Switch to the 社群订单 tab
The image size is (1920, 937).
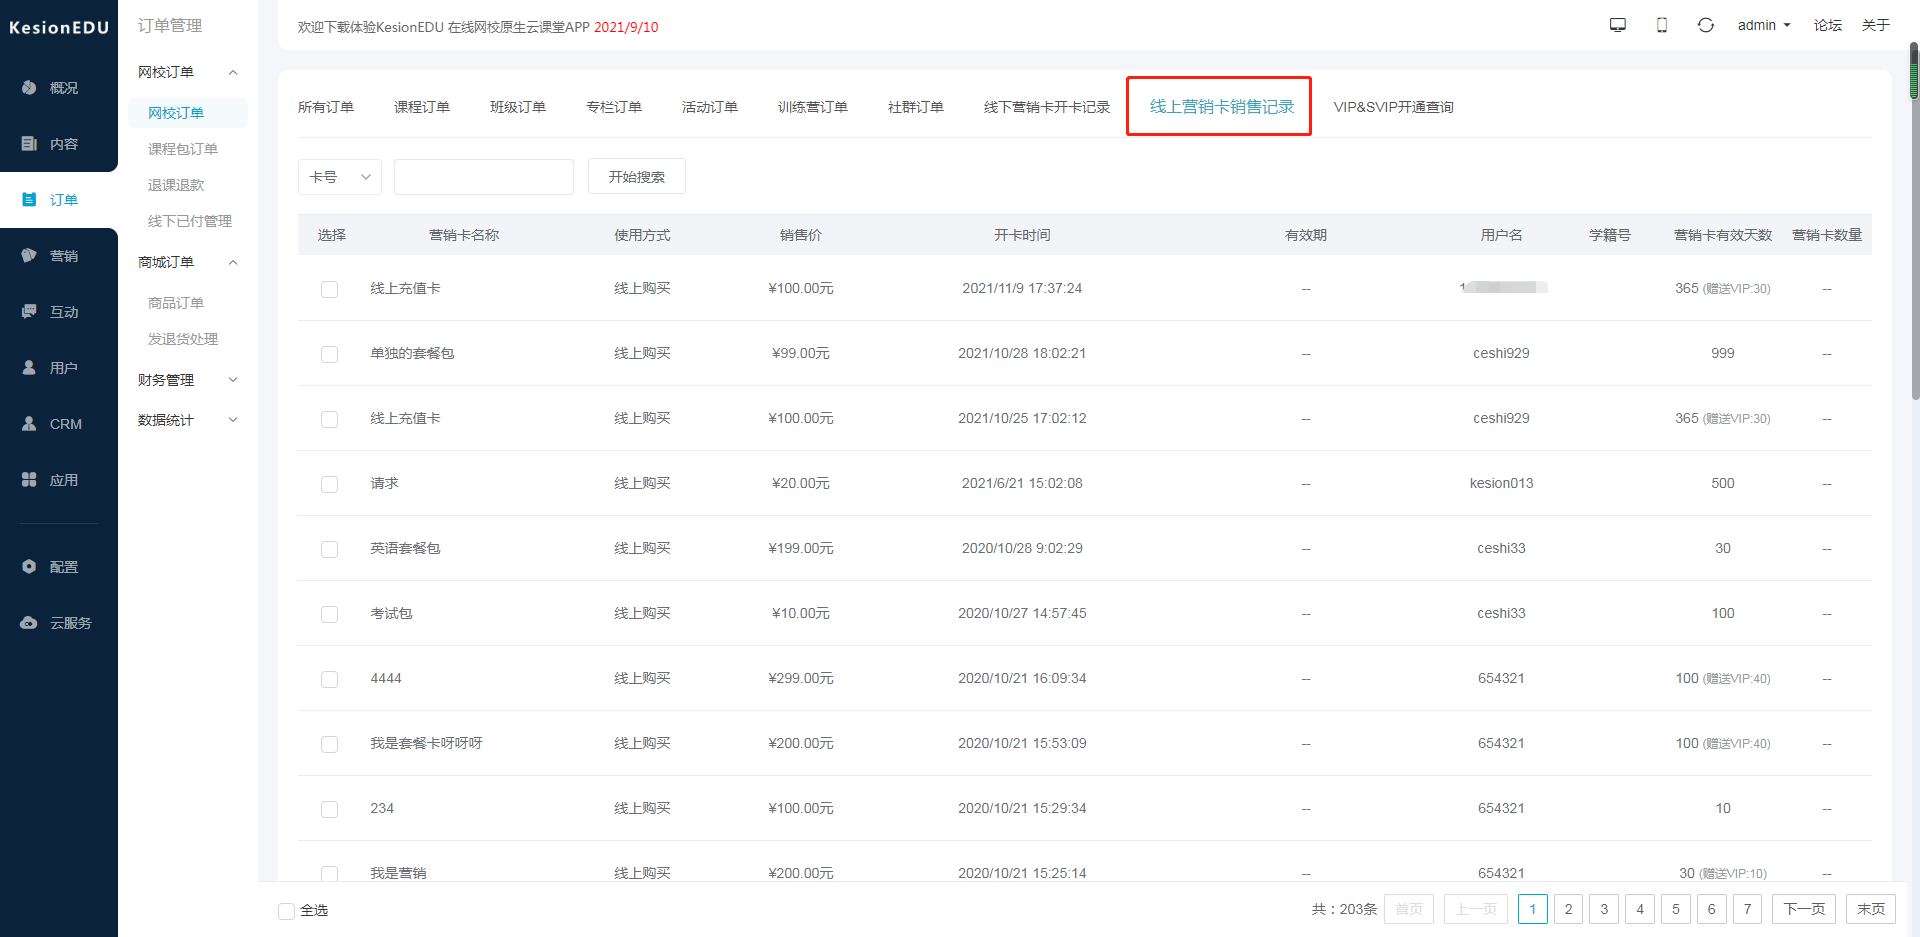(916, 107)
